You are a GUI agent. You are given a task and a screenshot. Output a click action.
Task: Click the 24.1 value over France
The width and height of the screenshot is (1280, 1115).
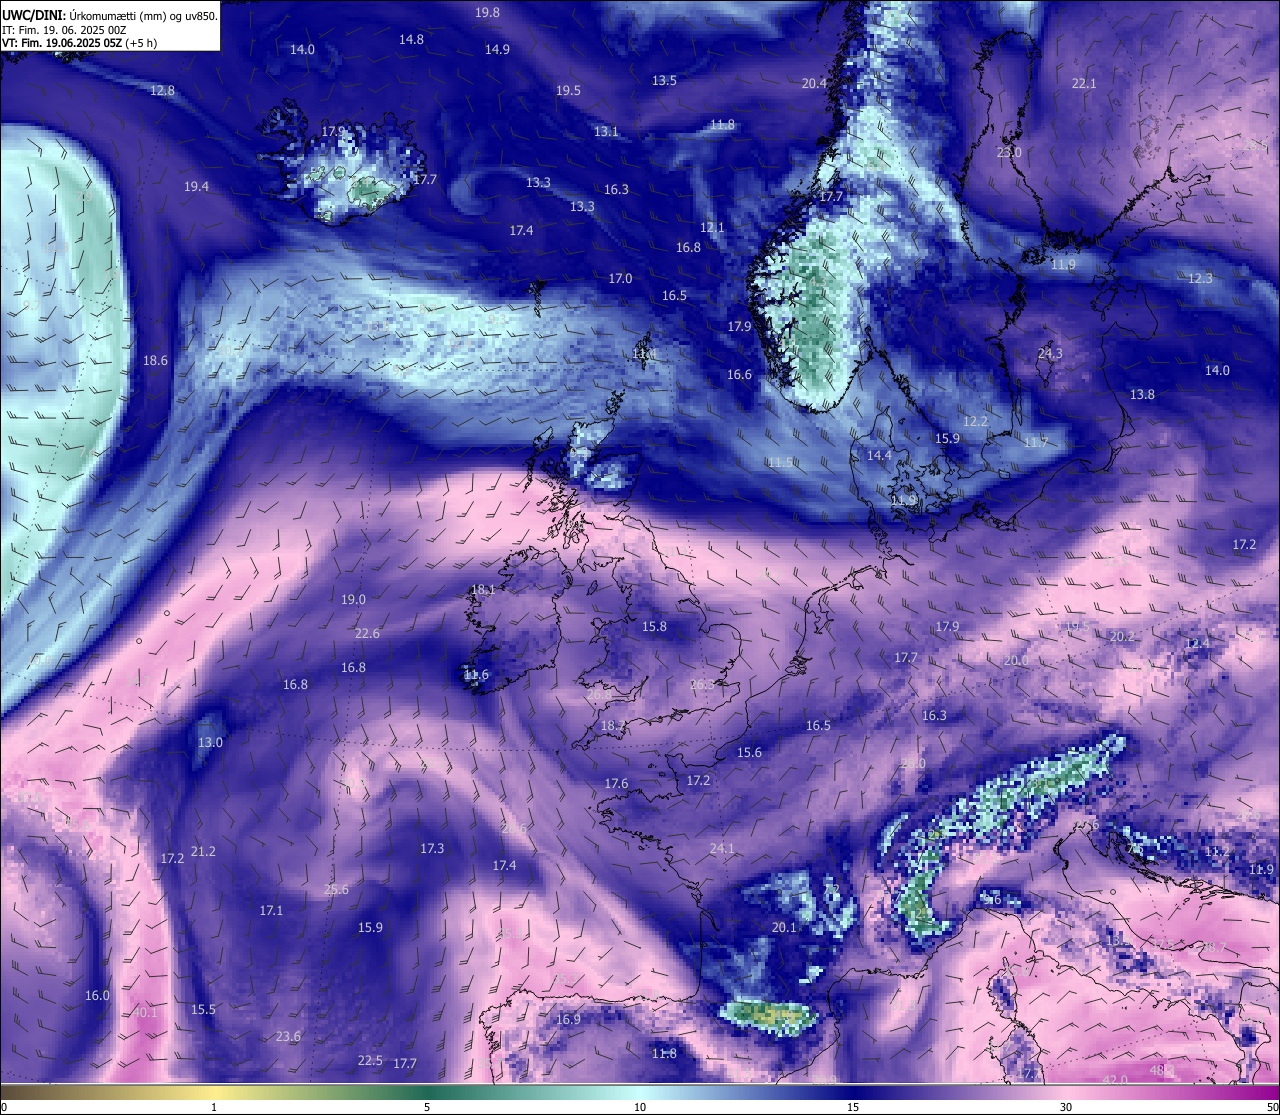click(722, 848)
